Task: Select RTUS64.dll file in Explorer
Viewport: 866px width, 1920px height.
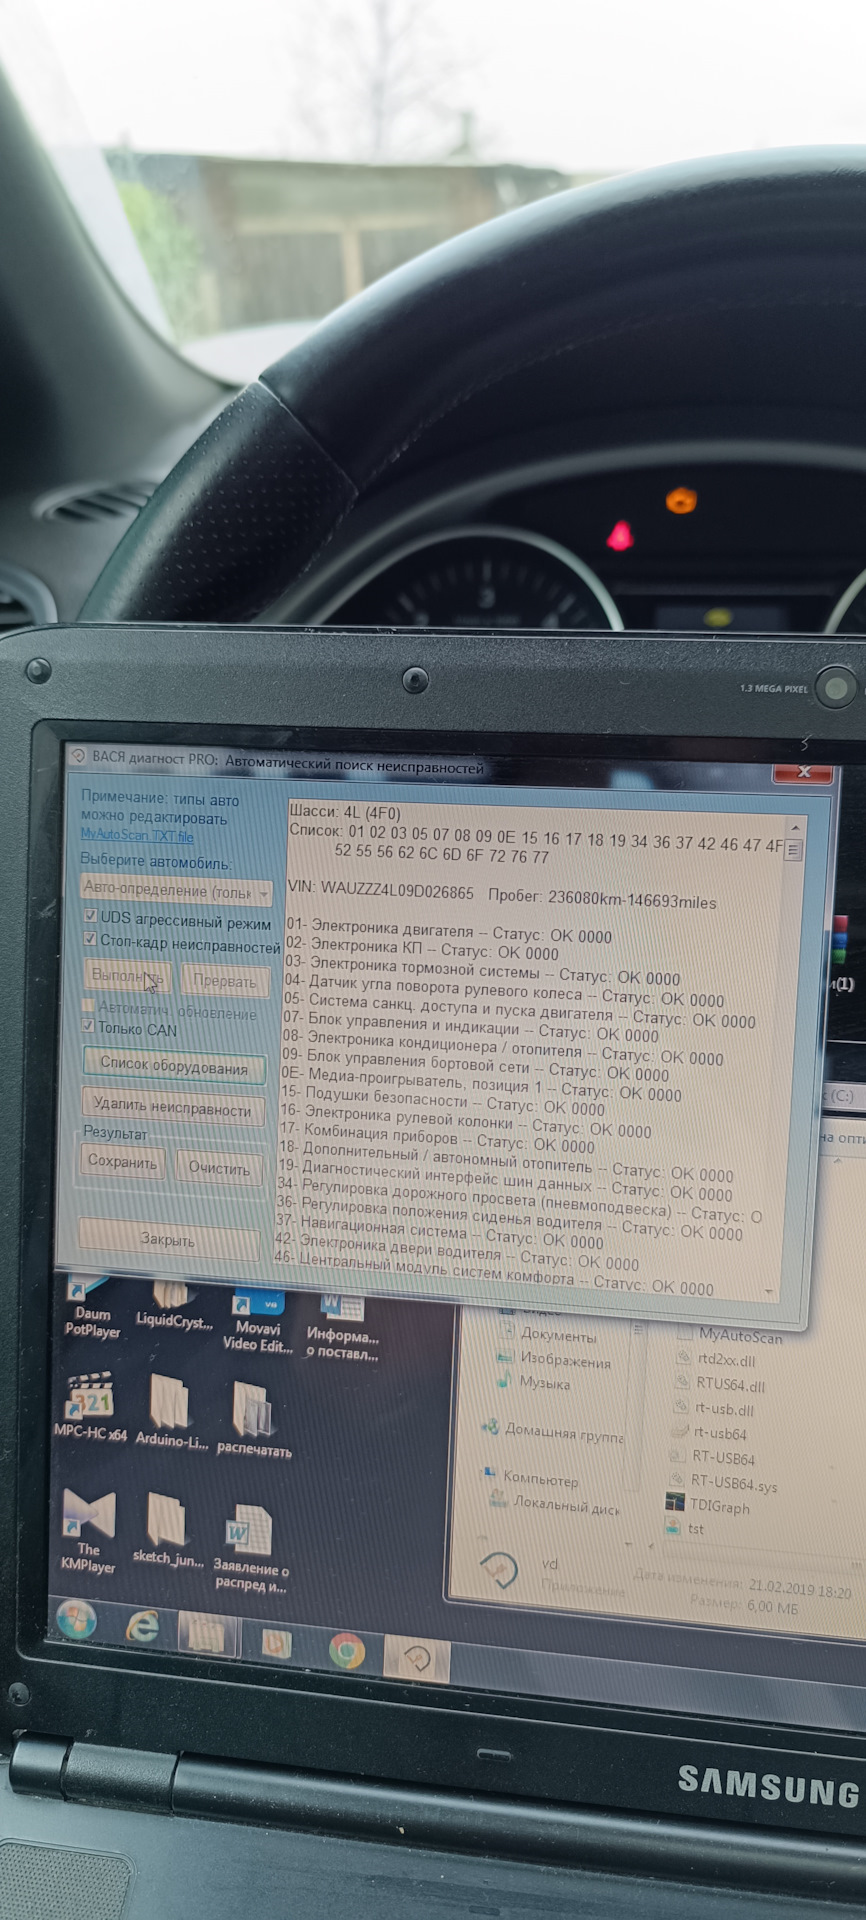Action: pos(720,1384)
